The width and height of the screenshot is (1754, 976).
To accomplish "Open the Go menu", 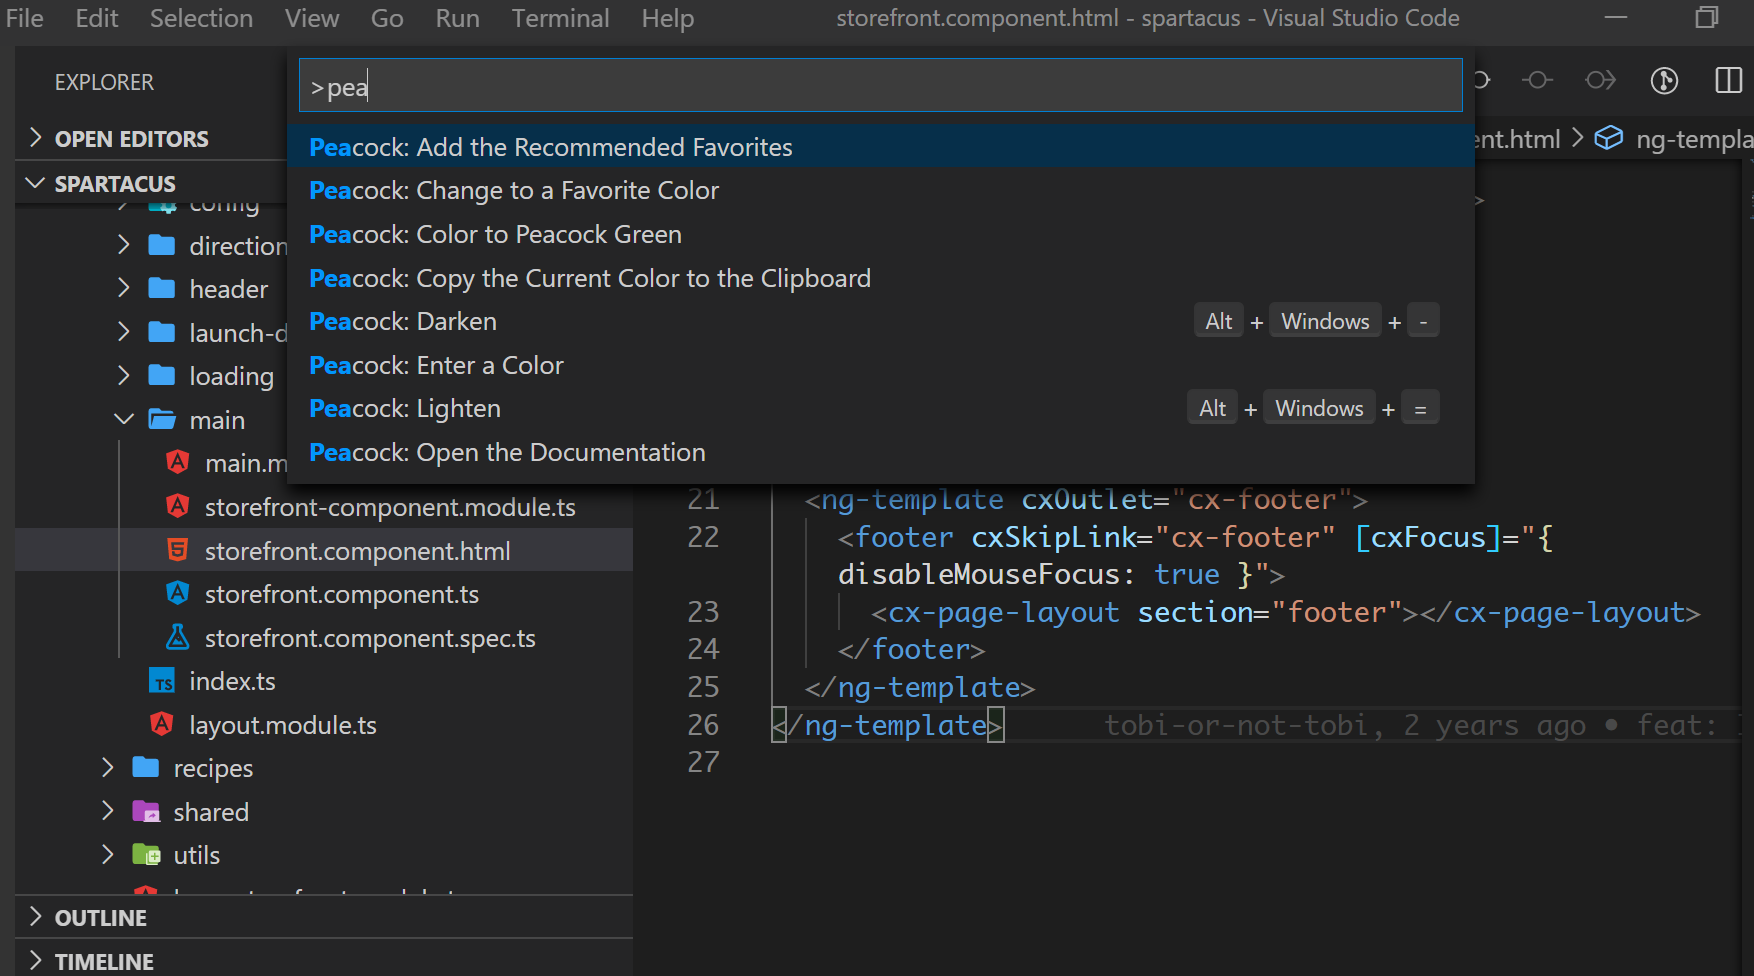I will coord(386,17).
